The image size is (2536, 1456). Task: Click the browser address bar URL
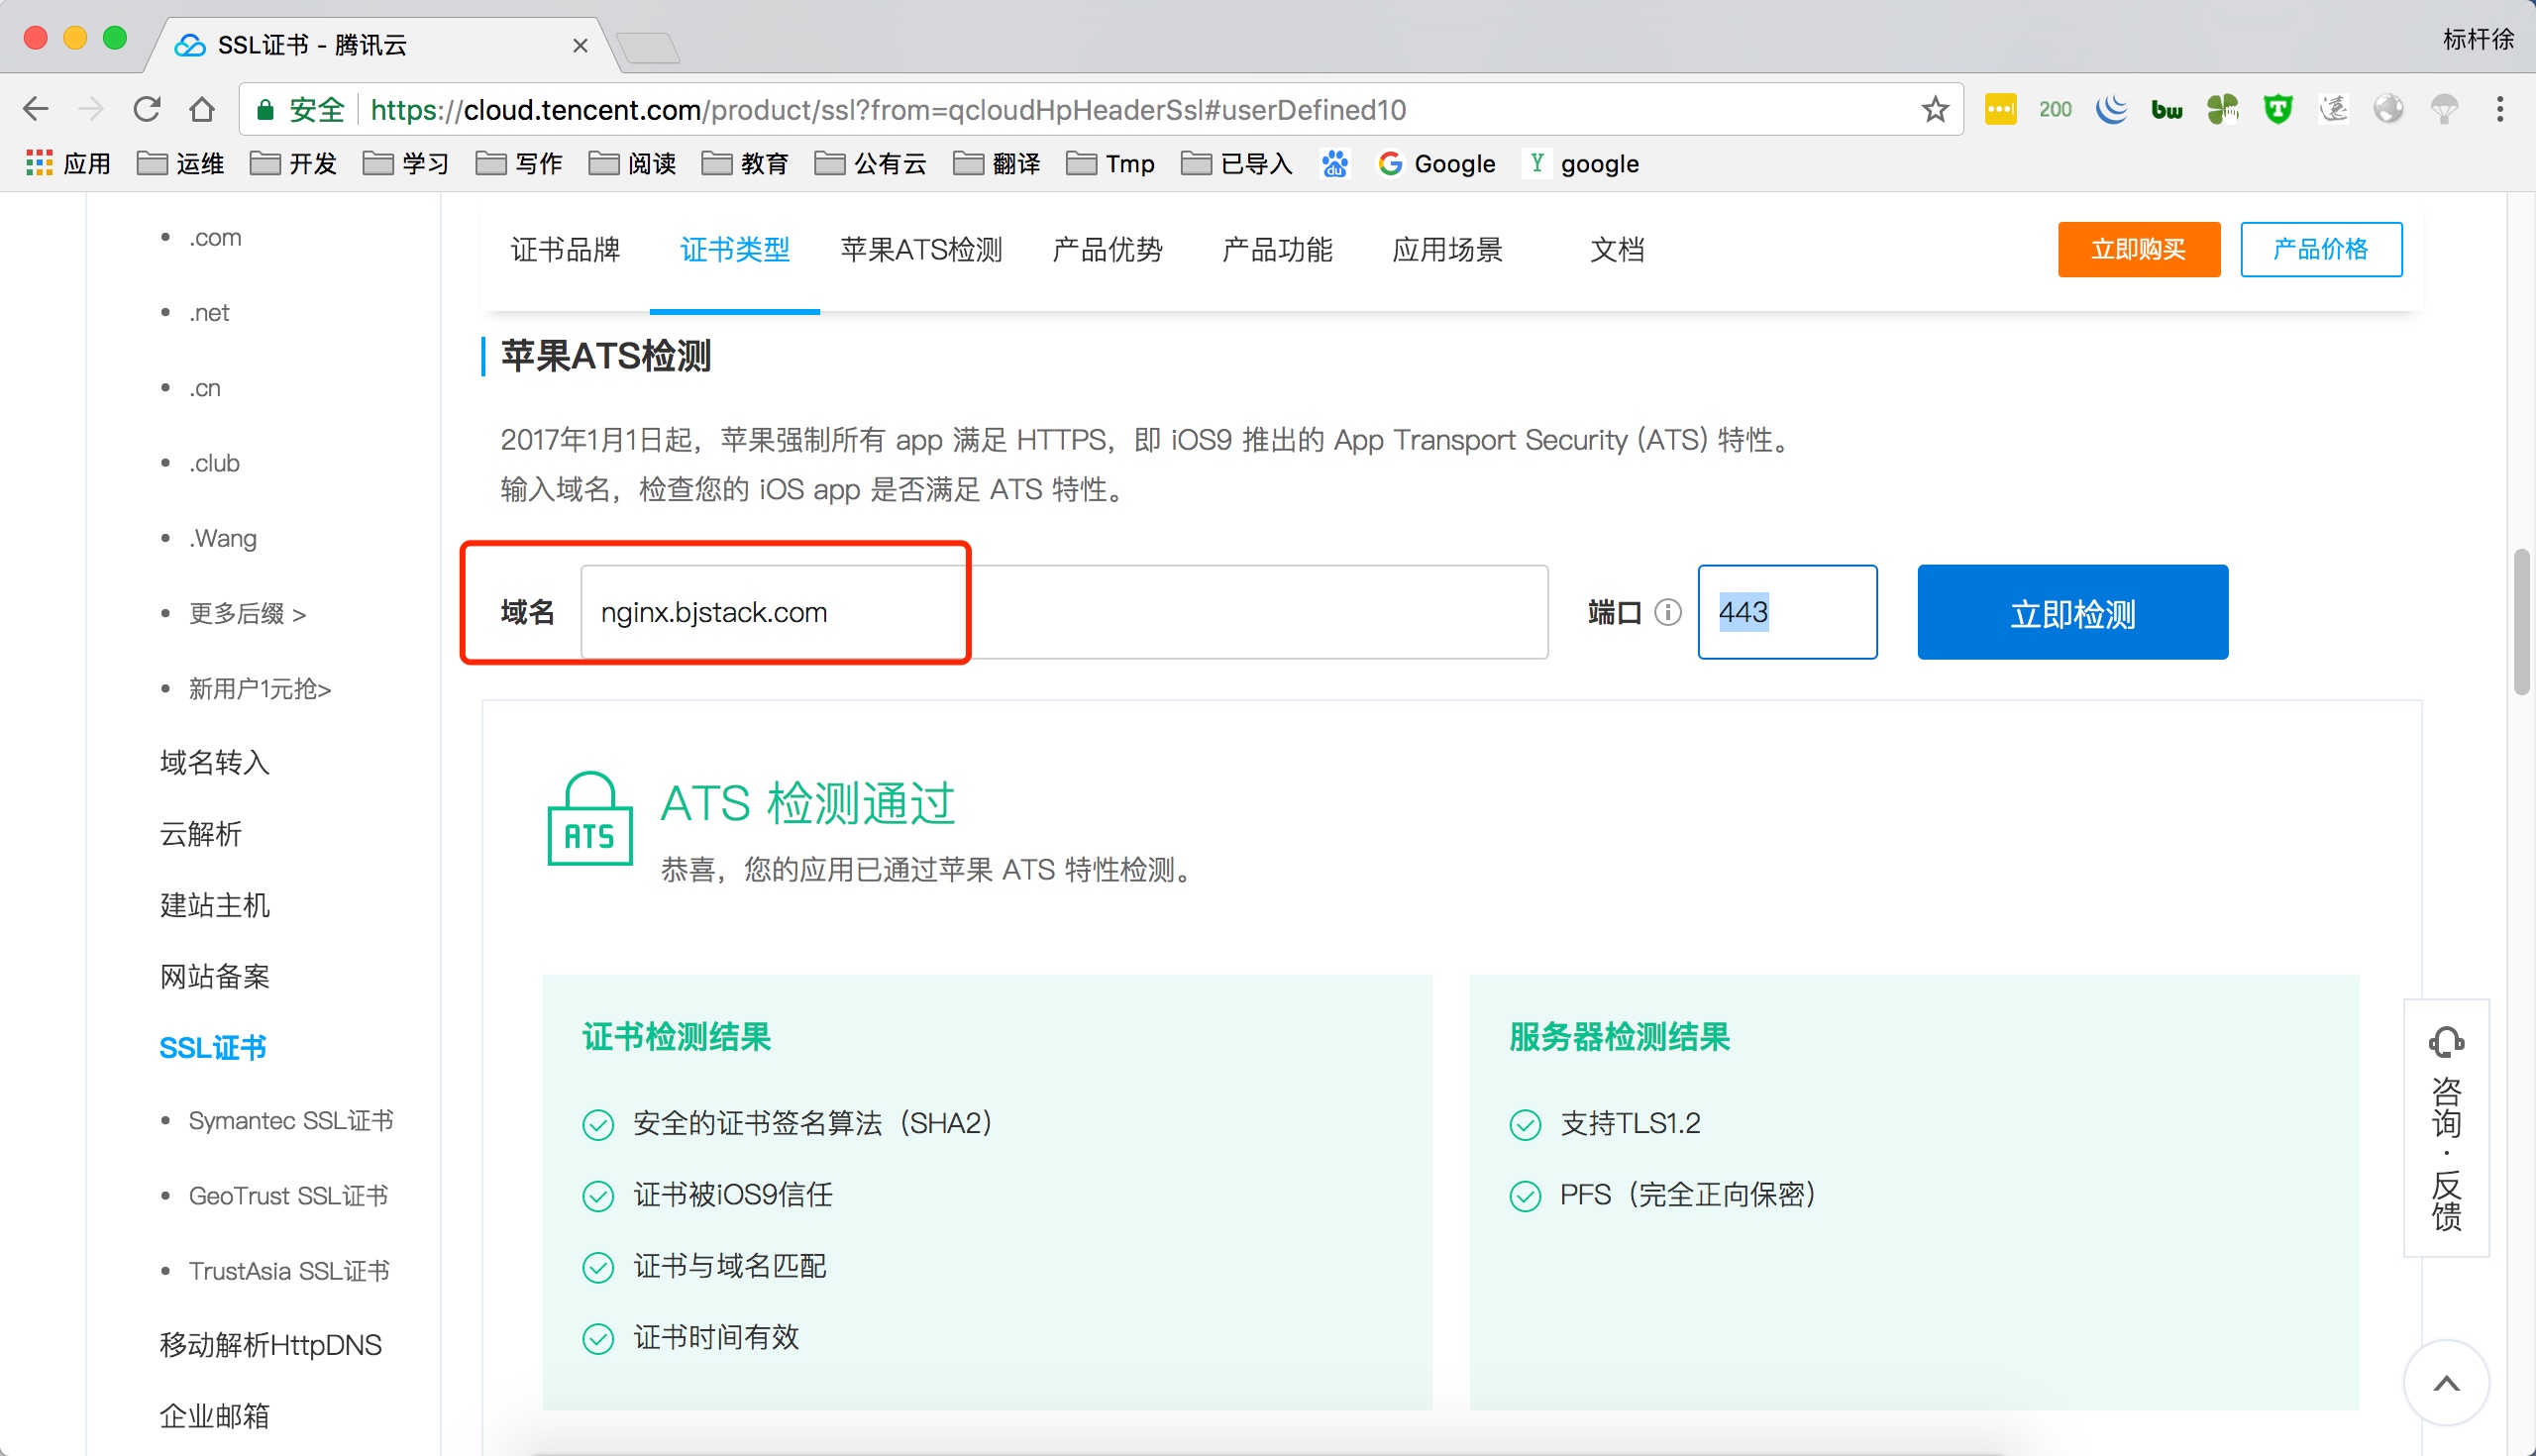888,109
